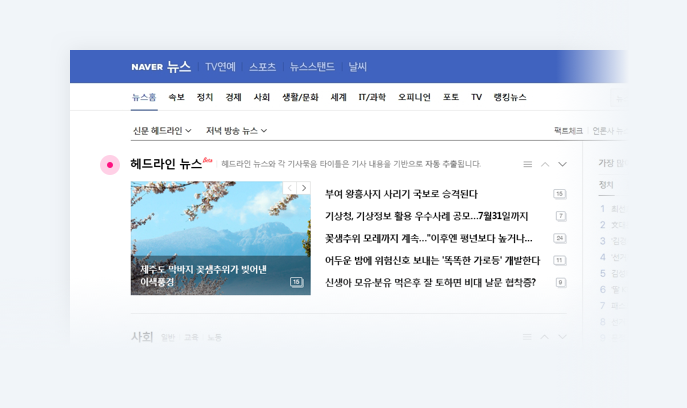The height and width of the screenshot is (408, 687).
Task: Move the 사회 section down
Action: tap(562, 337)
